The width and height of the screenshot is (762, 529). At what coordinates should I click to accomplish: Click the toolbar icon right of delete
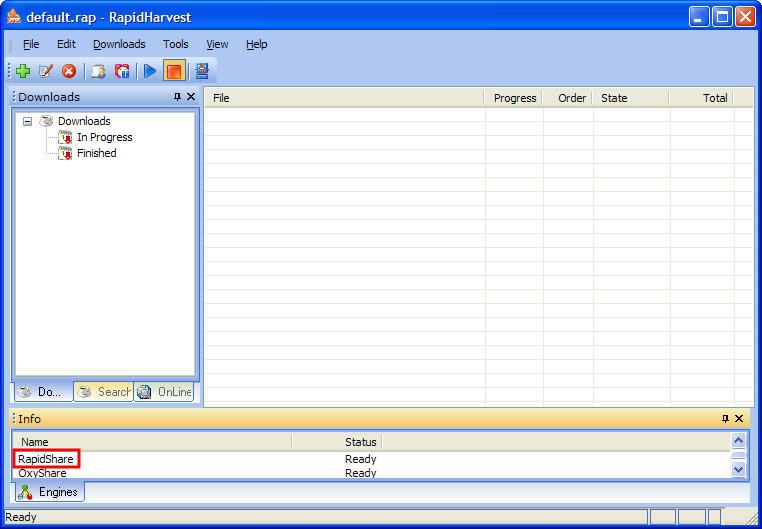pos(98,71)
